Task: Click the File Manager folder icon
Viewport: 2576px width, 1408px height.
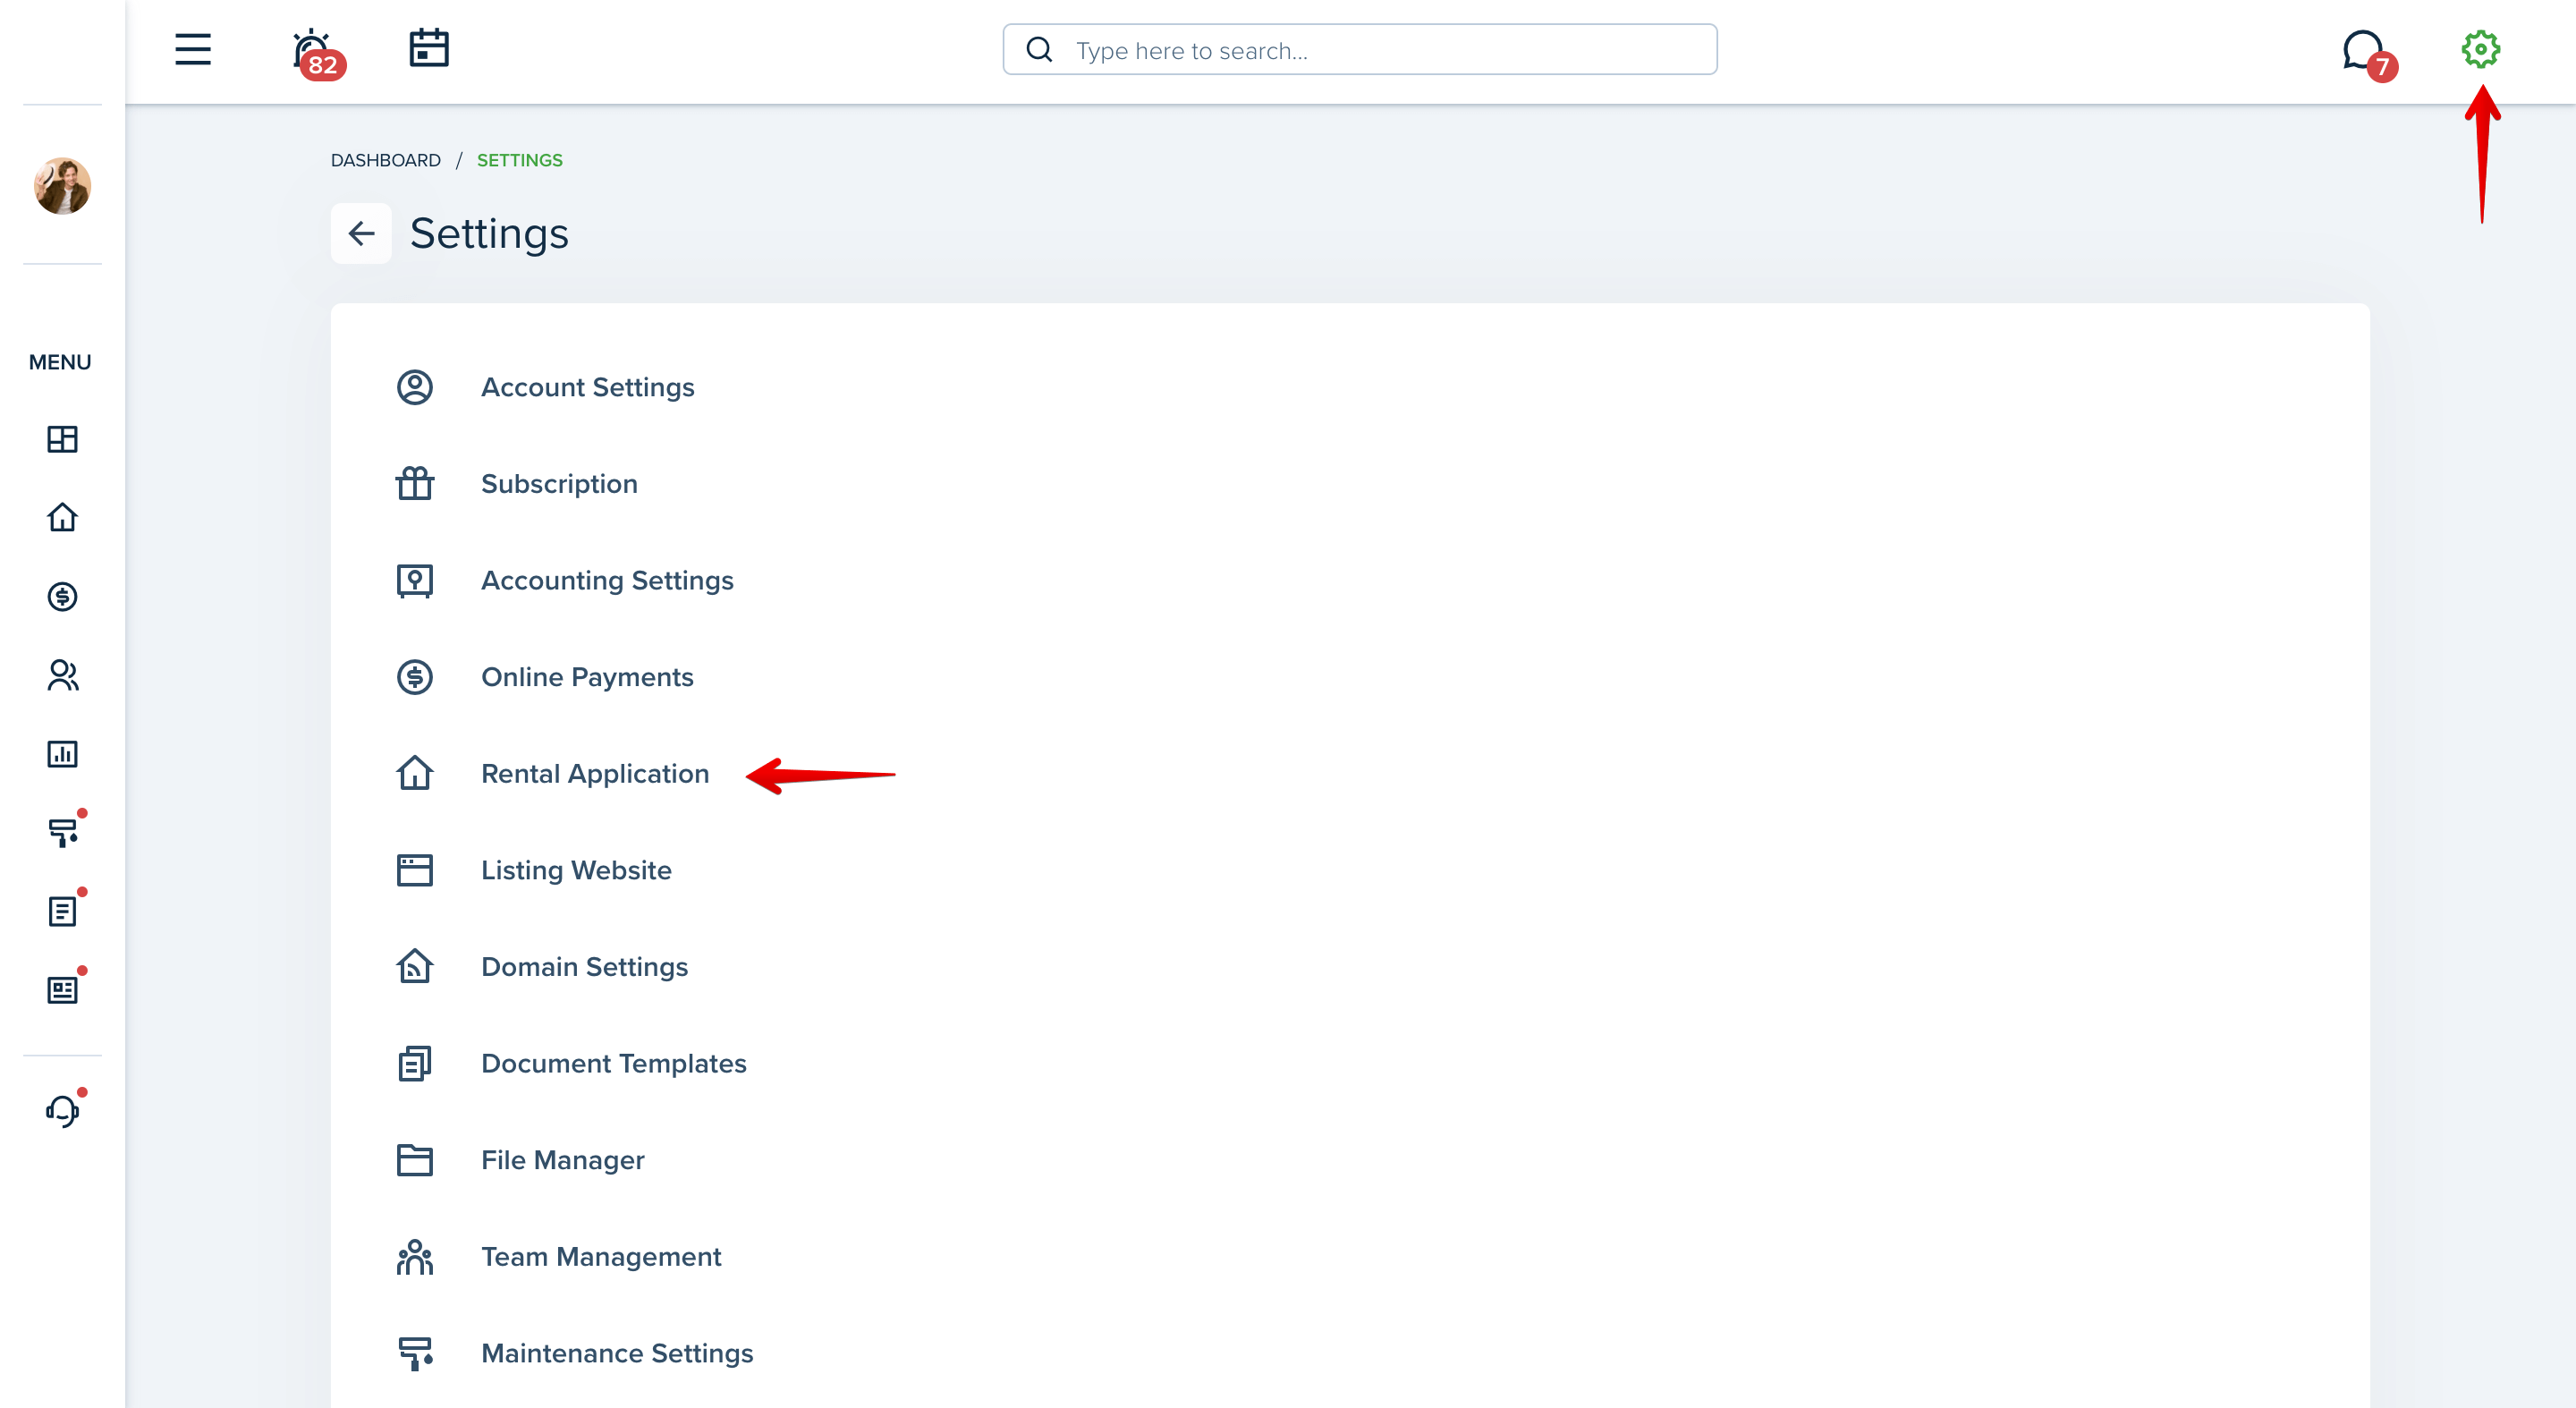Action: (415, 1160)
